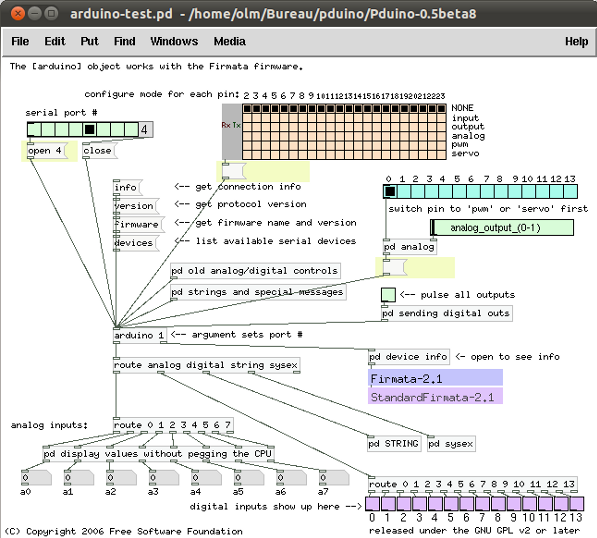Select NONE cell for pin 2
This screenshot has width=597, height=538.
[x=247, y=109]
